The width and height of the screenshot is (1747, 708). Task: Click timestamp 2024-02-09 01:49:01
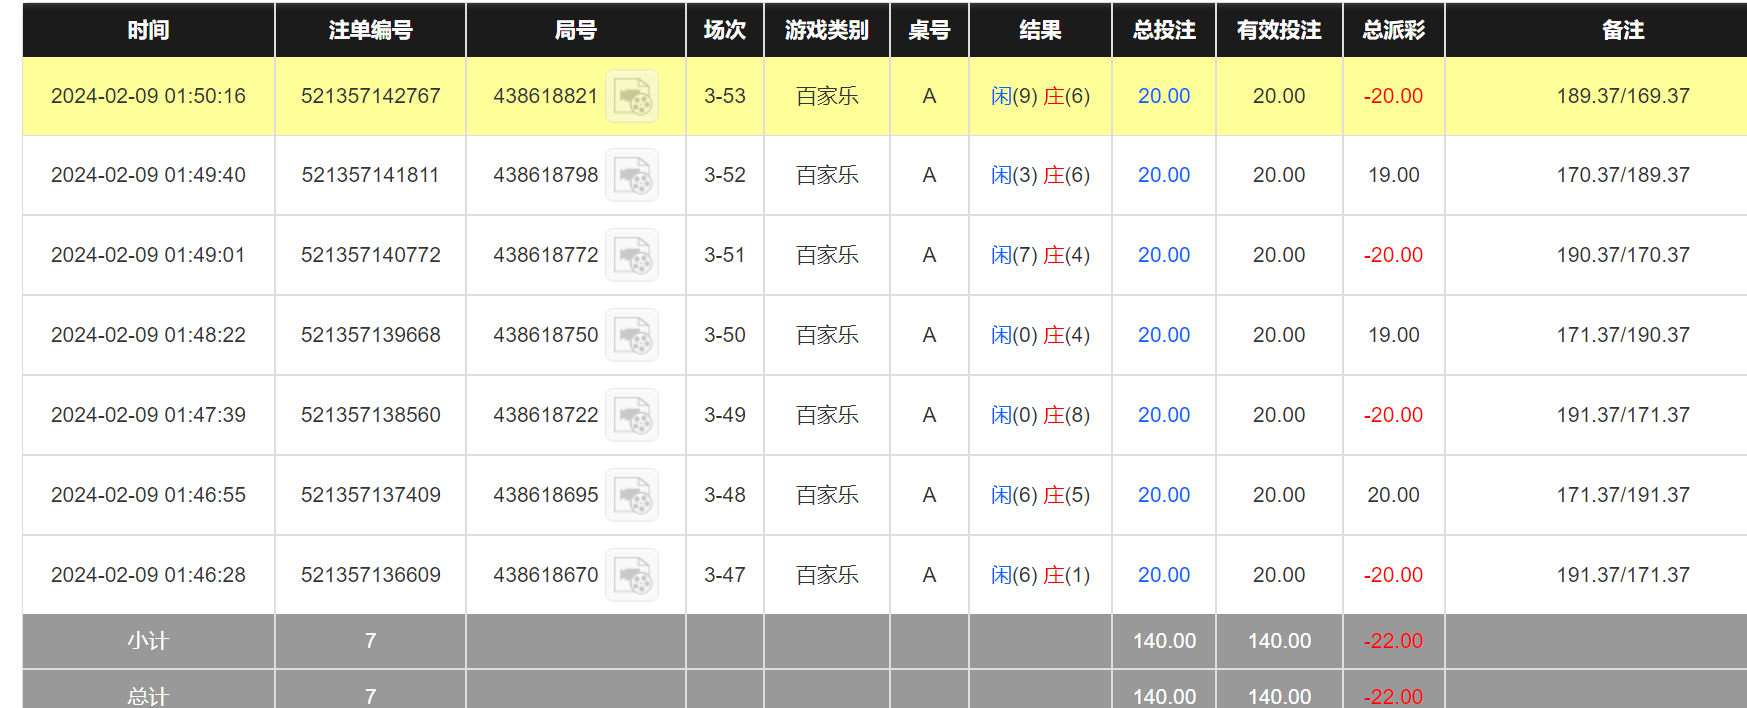[148, 255]
